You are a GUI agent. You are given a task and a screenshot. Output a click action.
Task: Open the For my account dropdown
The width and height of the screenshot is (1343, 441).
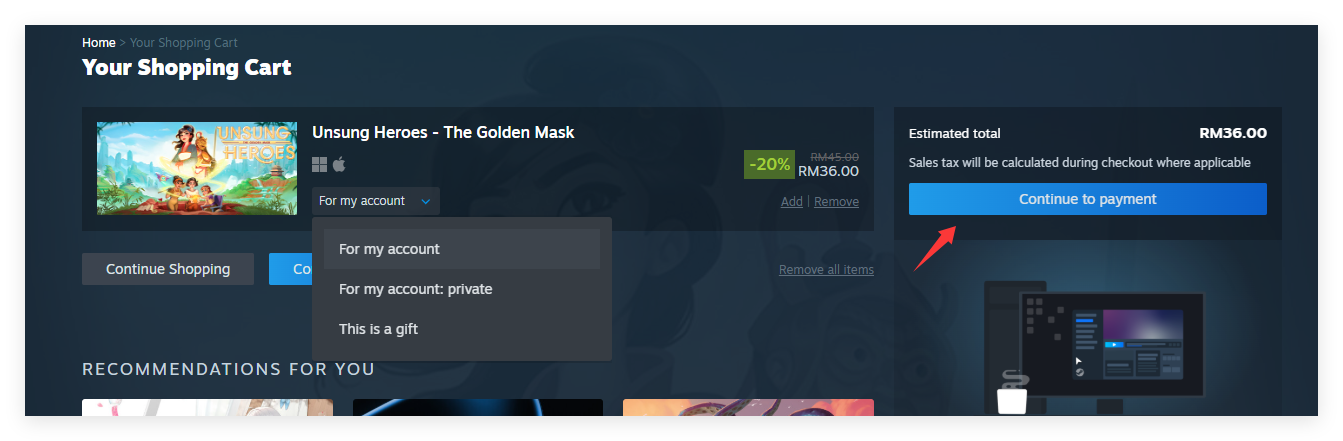pyautogui.click(x=375, y=201)
